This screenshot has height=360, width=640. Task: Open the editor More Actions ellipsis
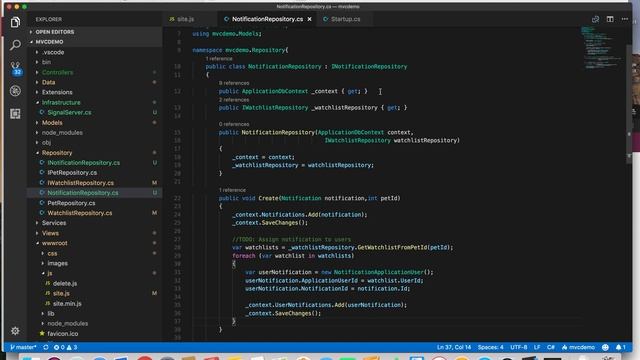(x=624, y=19)
